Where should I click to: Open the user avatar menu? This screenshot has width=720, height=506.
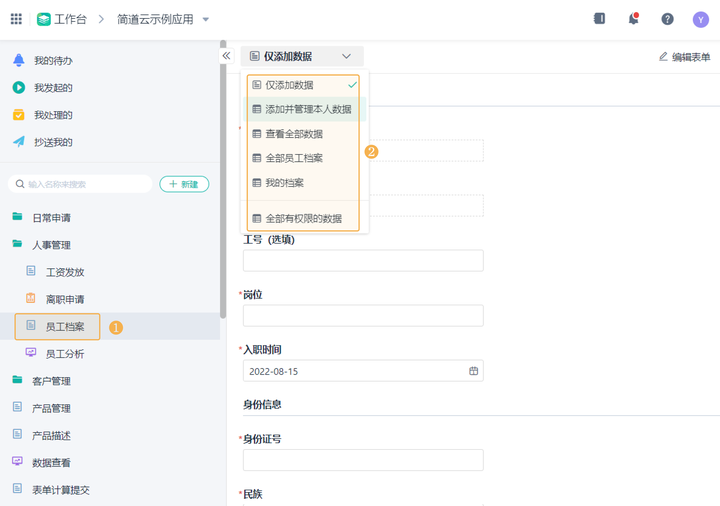(700, 19)
